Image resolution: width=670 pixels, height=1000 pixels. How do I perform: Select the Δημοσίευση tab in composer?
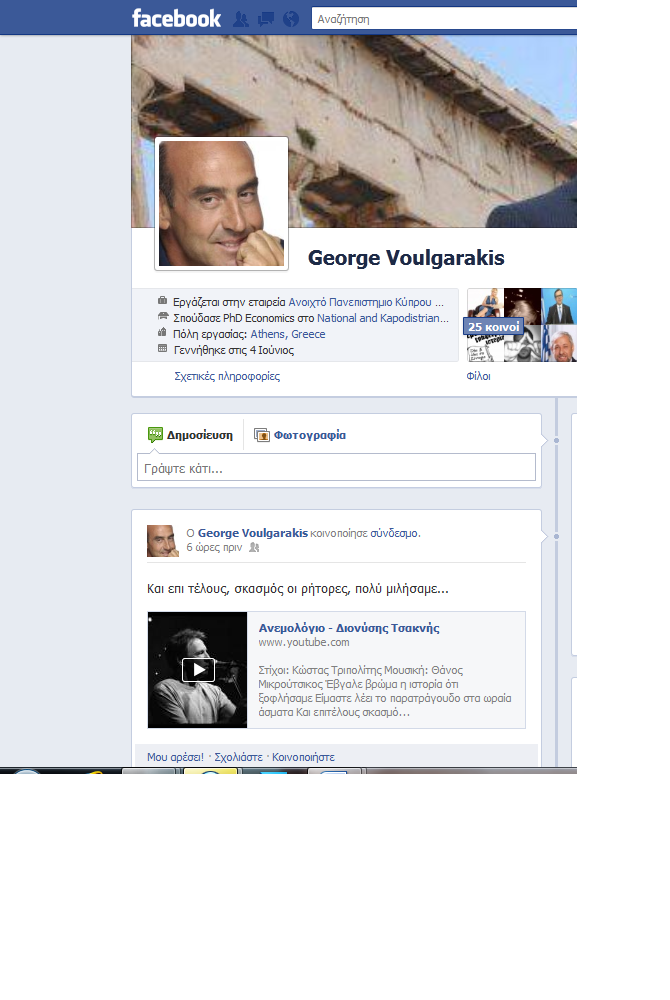(x=191, y=435)
